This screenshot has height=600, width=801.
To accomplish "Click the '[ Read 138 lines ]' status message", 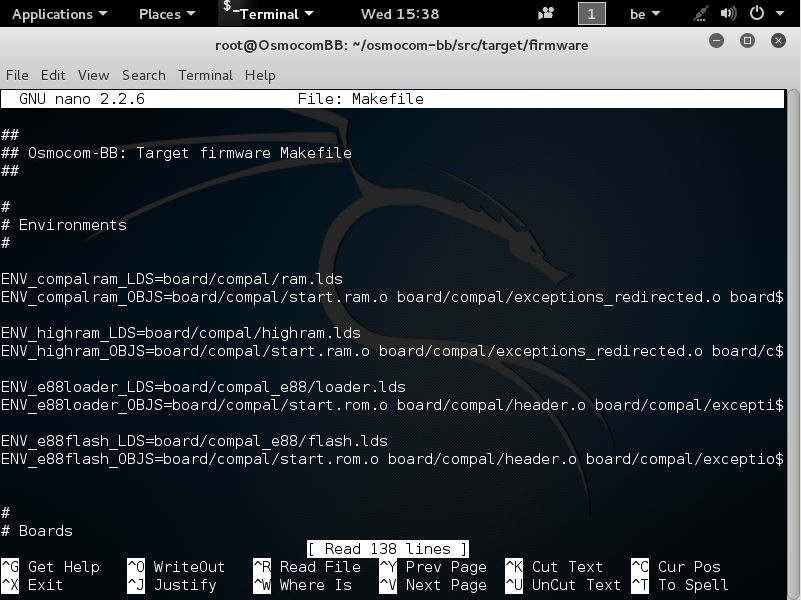I will pyautogui.click(x=388, y=549).
